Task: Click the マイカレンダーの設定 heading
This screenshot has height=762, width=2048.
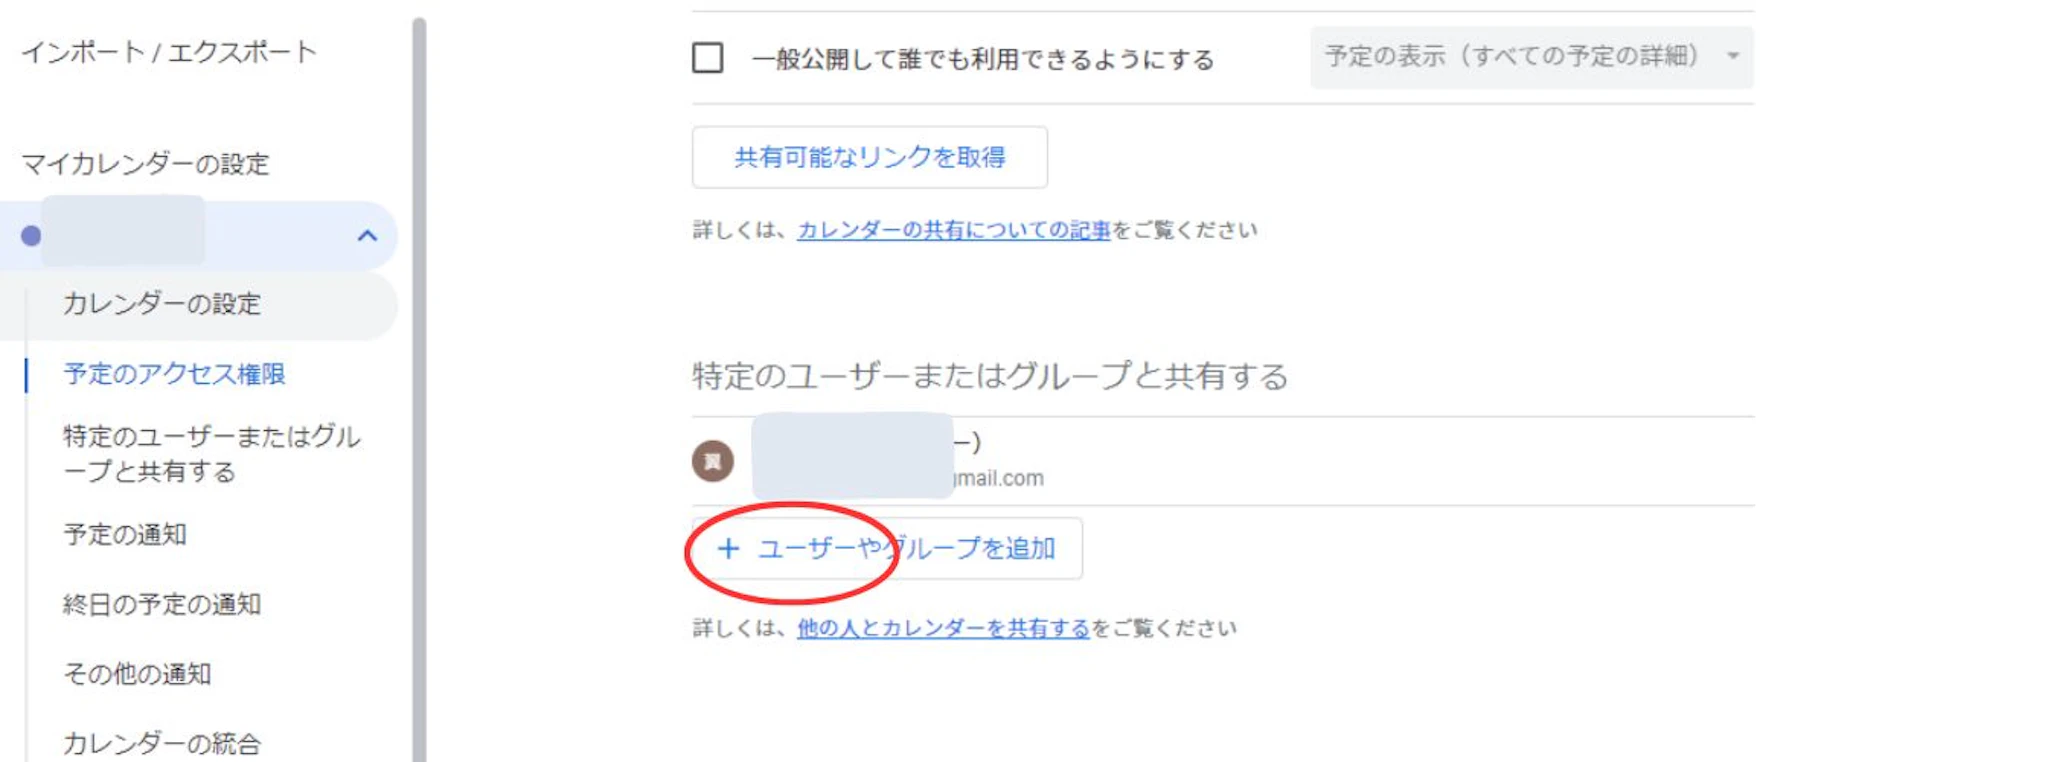Action: (146, 164)
